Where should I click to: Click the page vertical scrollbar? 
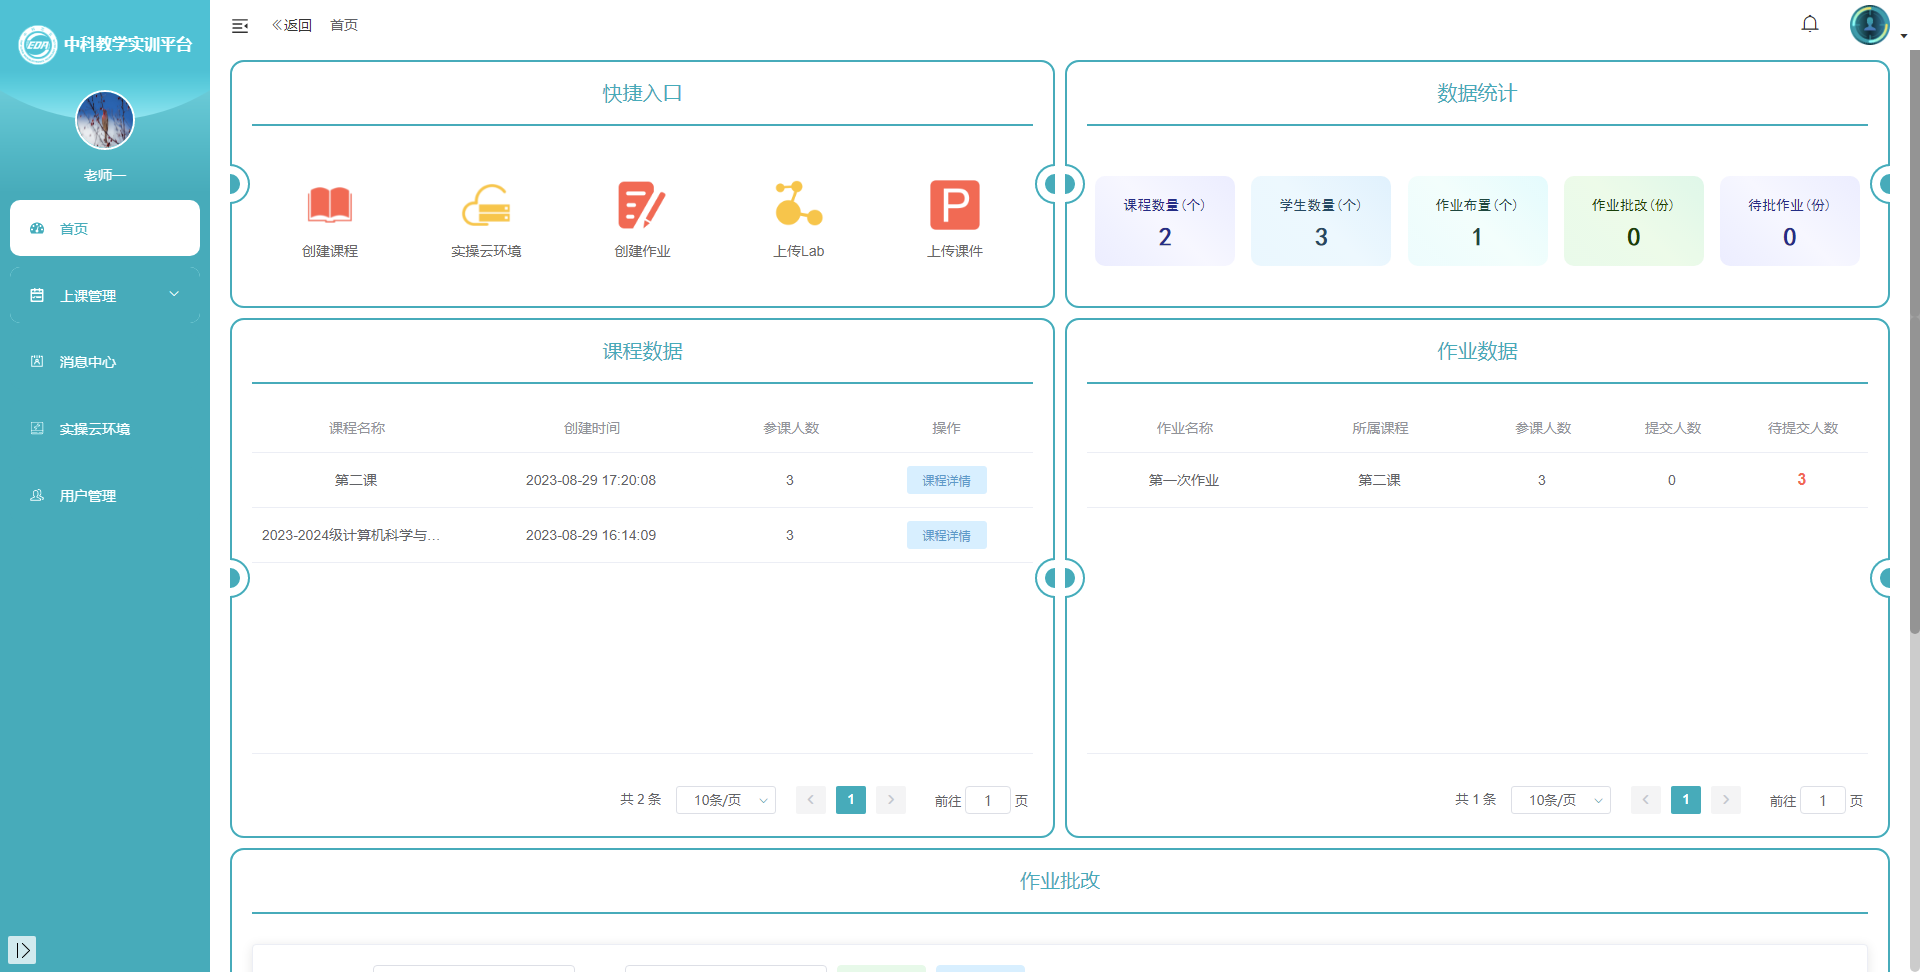pos(1914,340)
